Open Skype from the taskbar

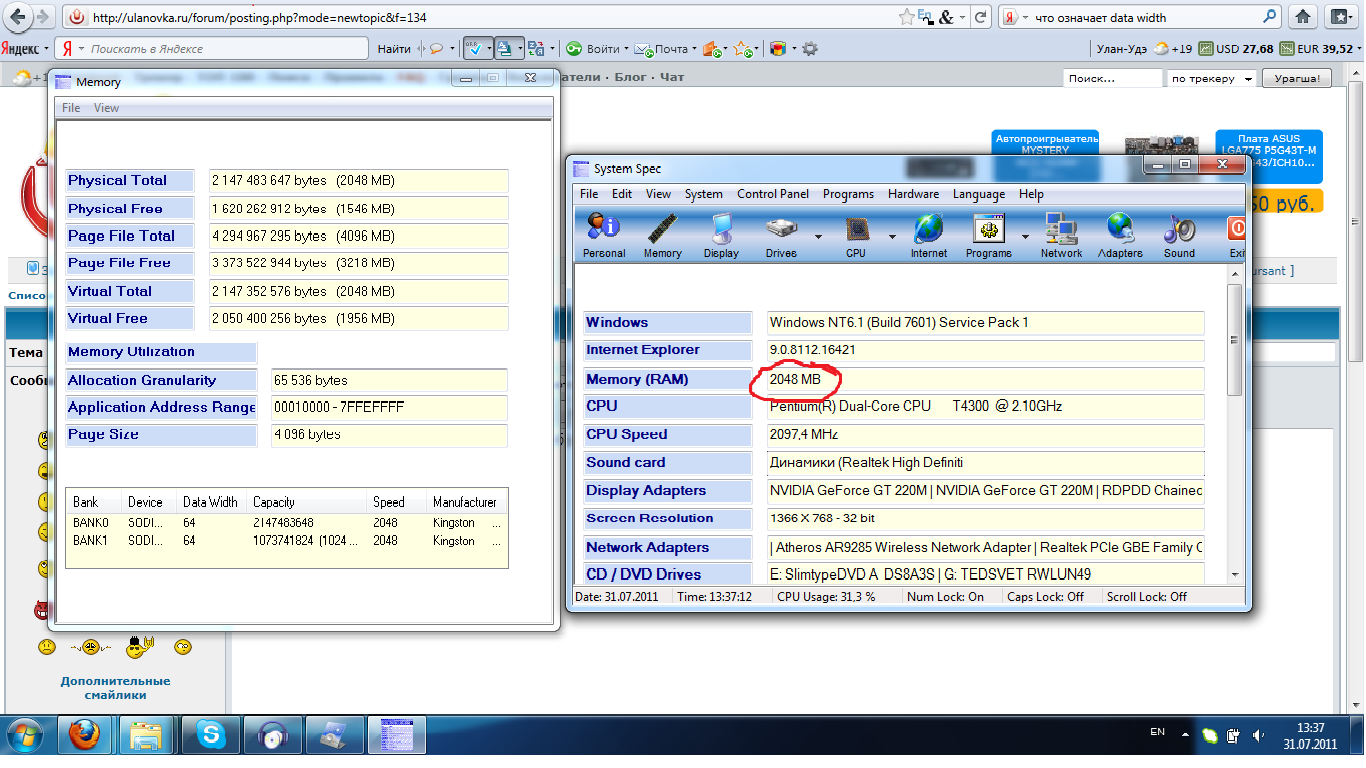pyautogui.click(x=211, y=737)
